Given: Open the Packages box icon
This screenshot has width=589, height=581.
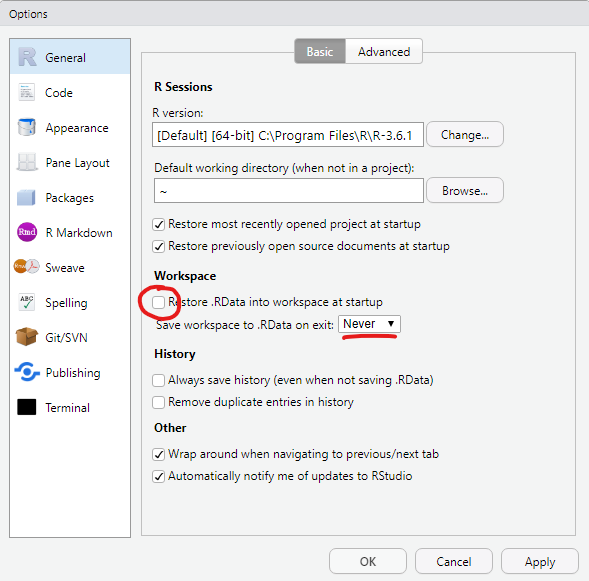Looking at the screenshot, I should click(x=26, y=198).
